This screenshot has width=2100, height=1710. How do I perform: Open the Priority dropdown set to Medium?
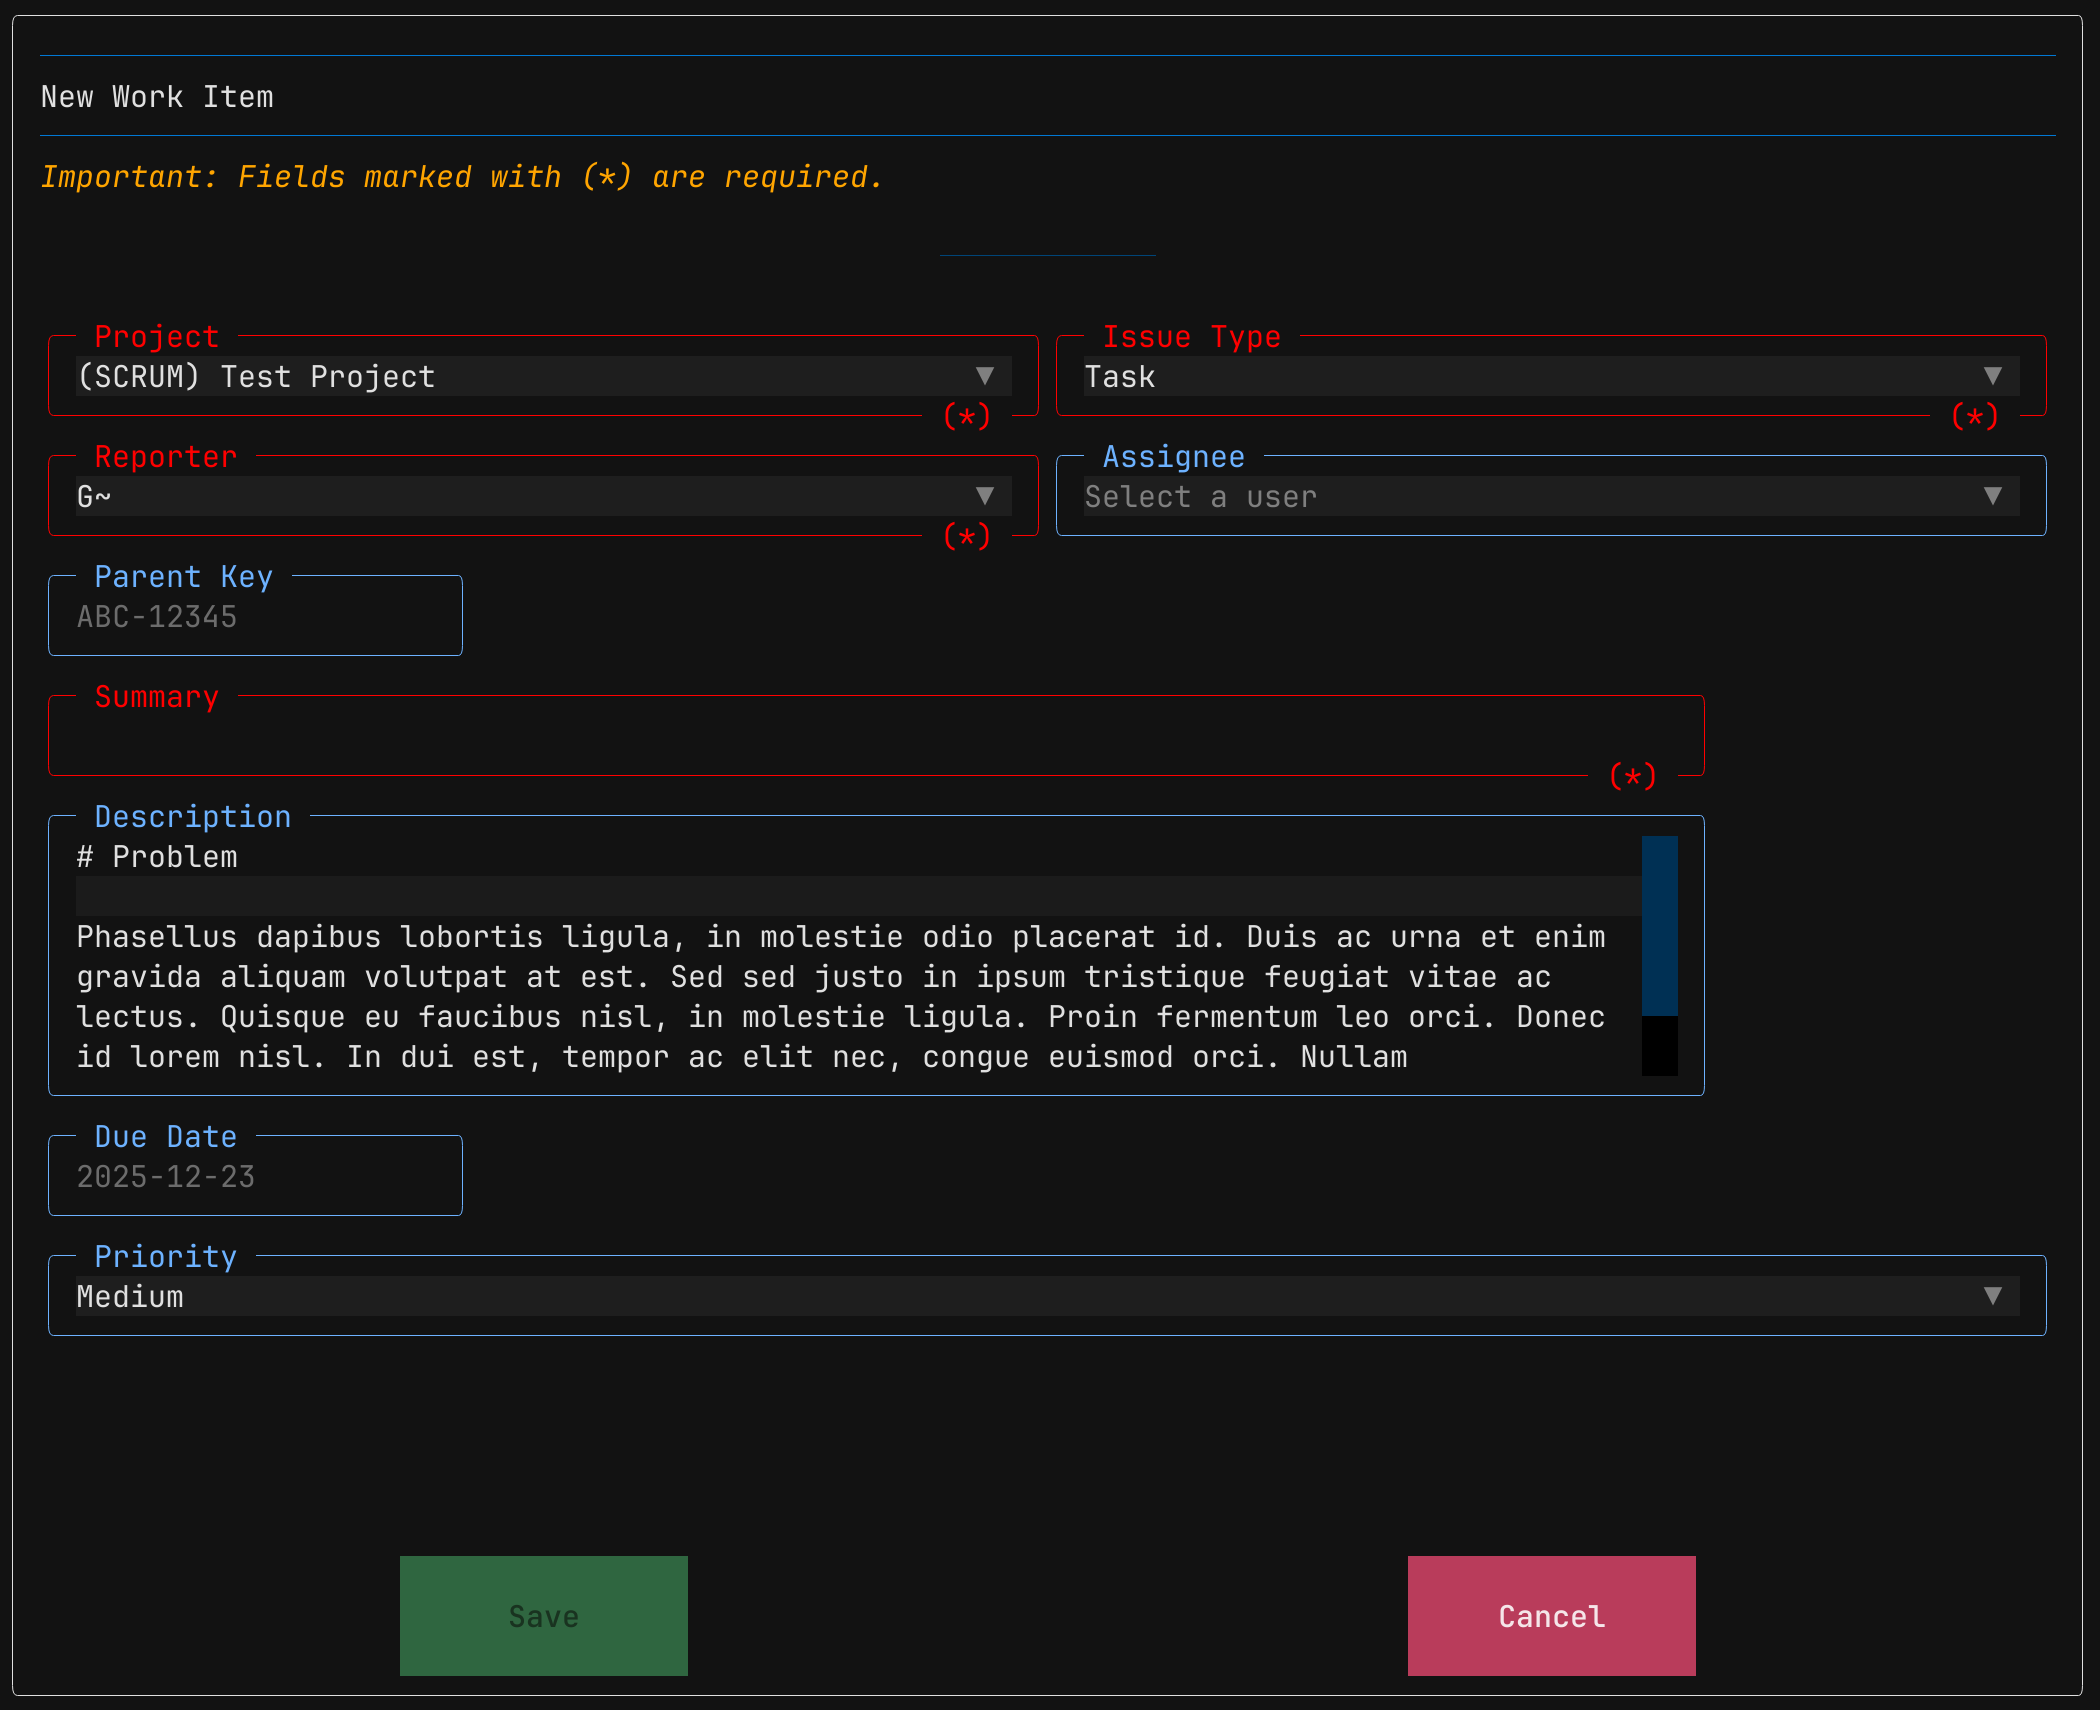coord(1048,1296)
